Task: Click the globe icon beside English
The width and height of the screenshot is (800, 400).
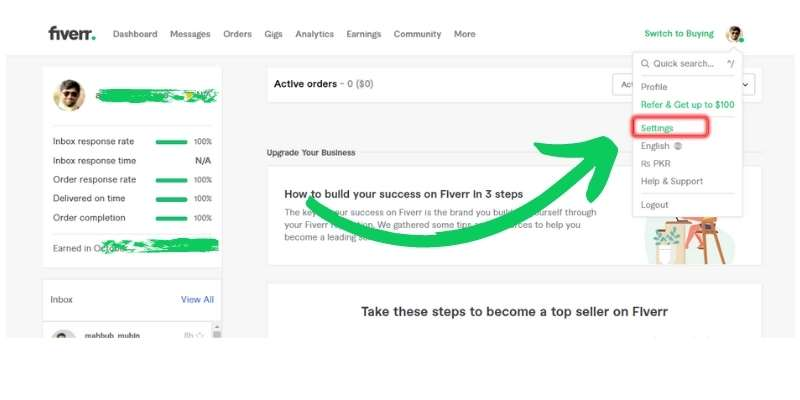Action: [x=678, y=146]
